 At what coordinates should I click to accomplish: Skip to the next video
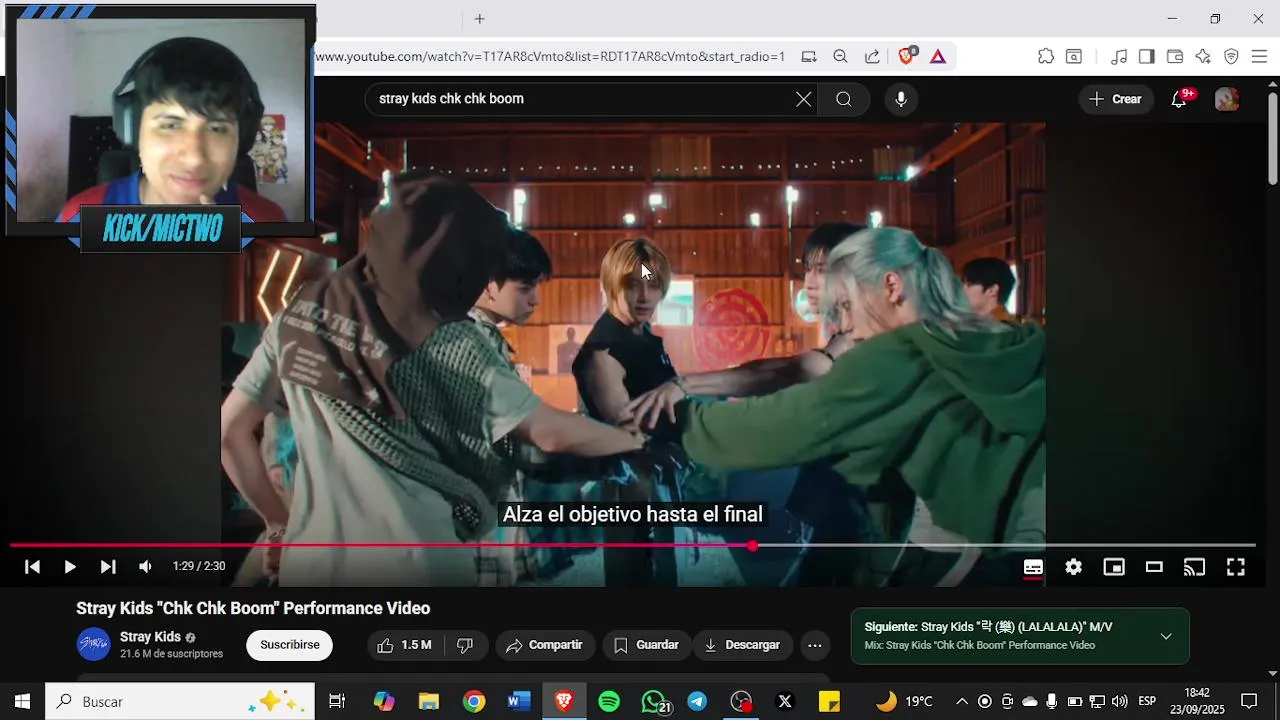[x=107, y=567]
